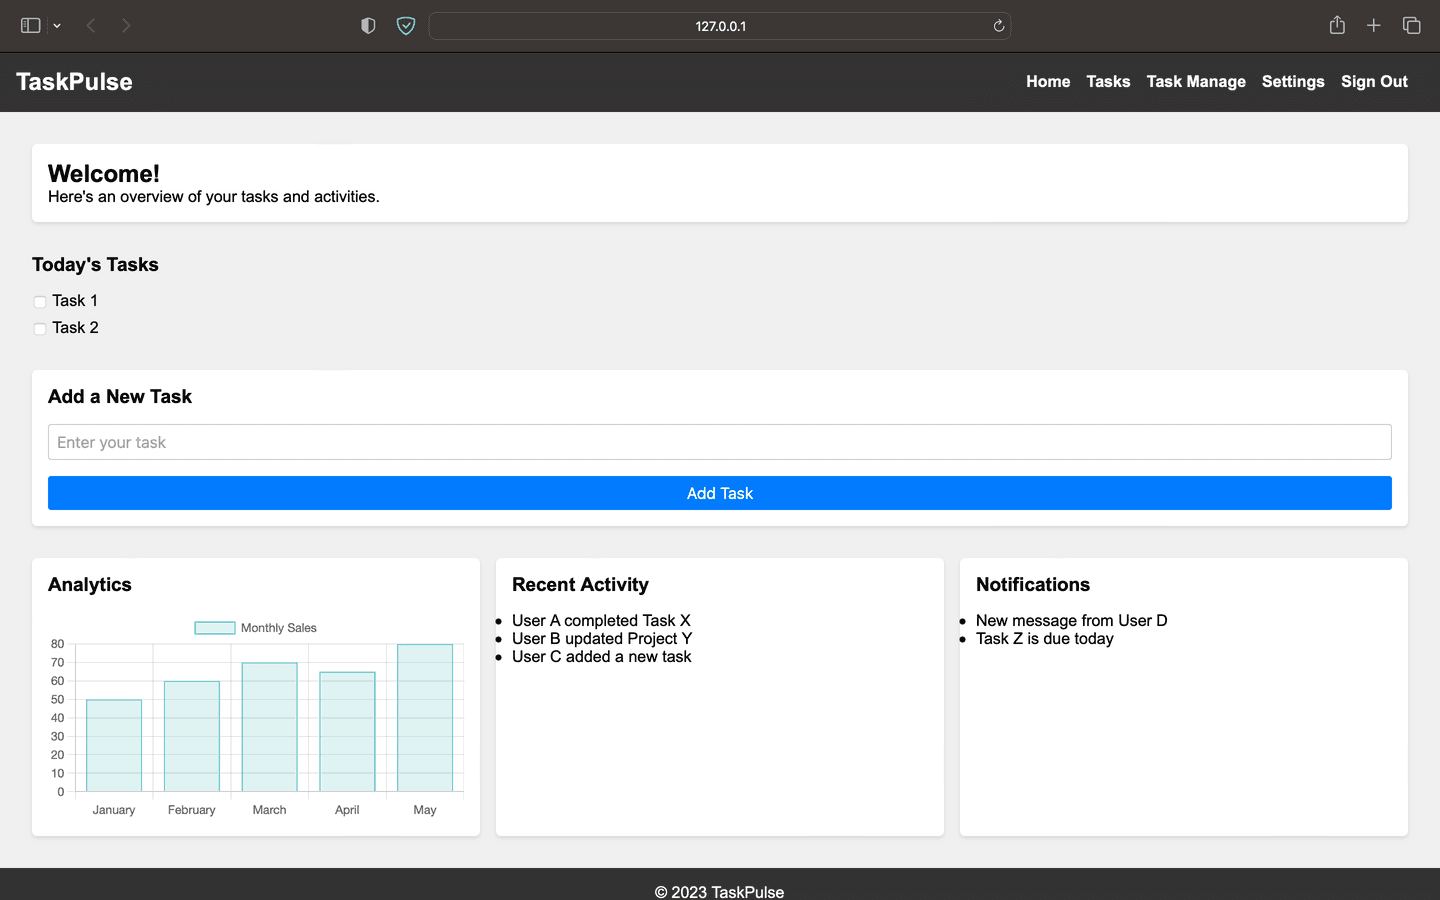Sign Out from the navbar
Screen dimensions: 1440x900
pyautogui.click(x=1374, y=82)
